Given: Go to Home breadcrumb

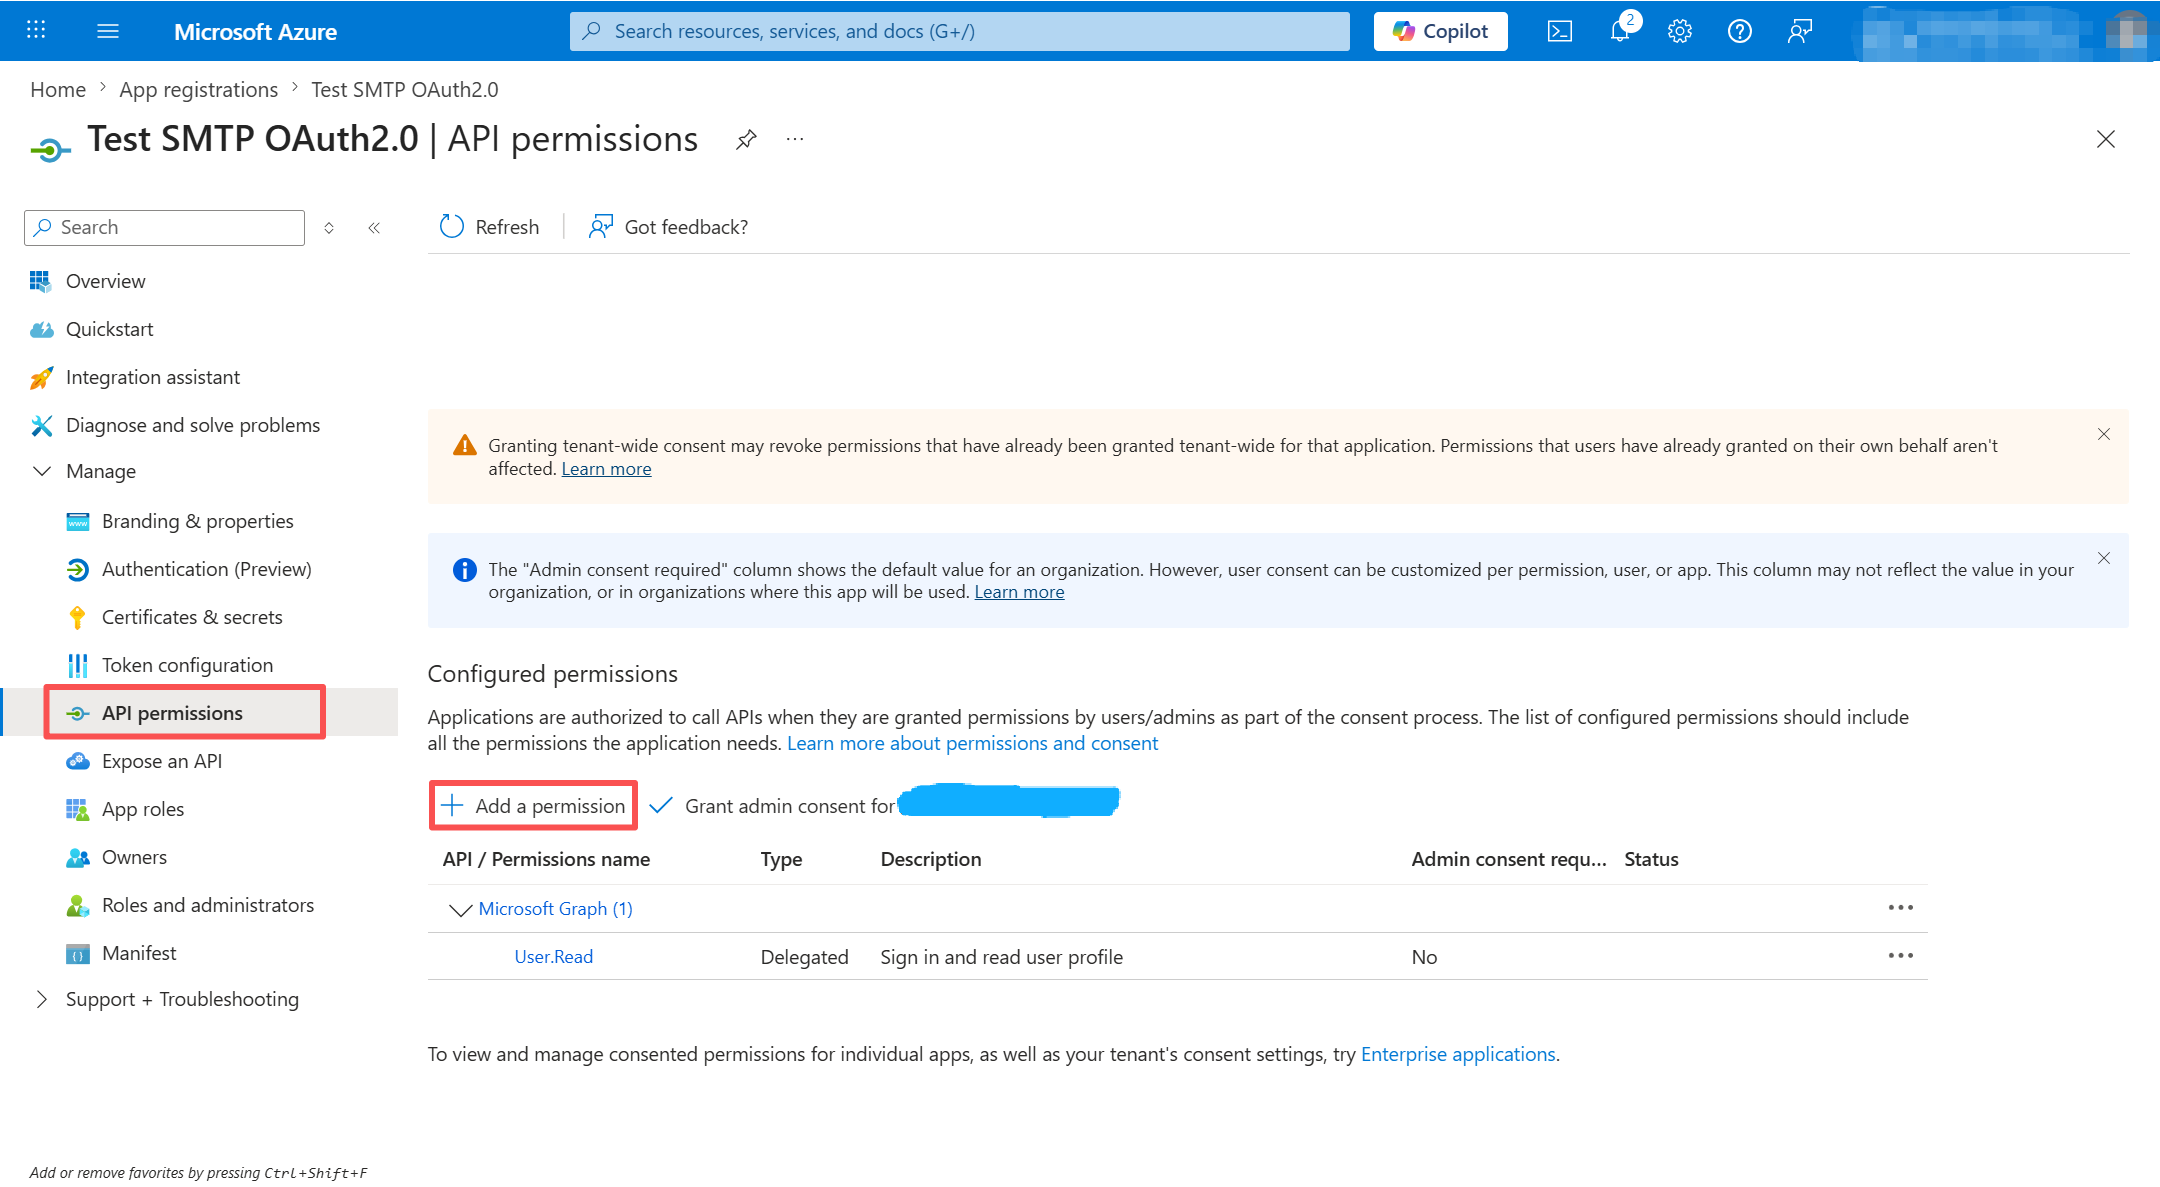Looking at the screenshot, I should click(x=58, y=90).
